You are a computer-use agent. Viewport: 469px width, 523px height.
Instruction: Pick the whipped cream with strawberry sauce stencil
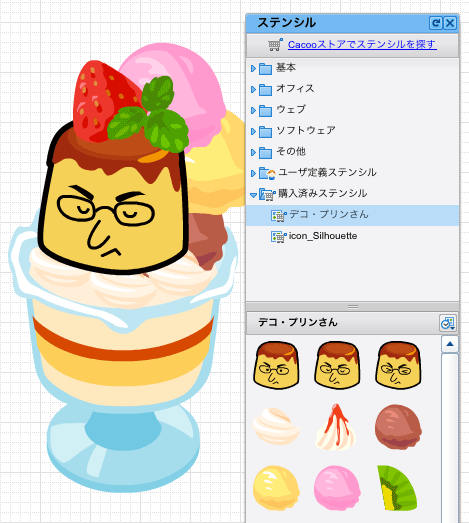[336, 427]
